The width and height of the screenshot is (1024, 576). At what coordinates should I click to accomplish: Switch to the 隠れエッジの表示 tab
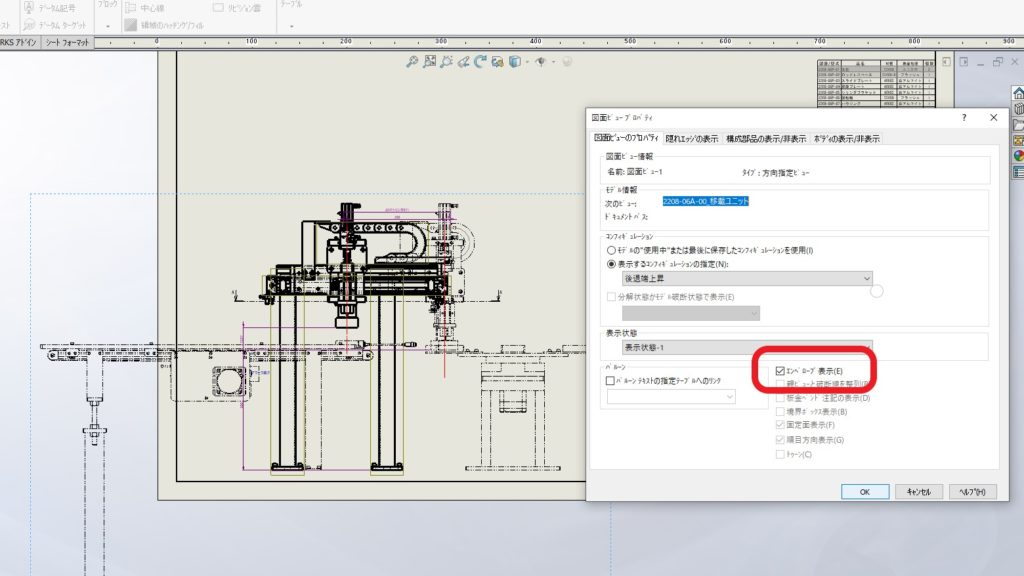click(x=692, y=138)
